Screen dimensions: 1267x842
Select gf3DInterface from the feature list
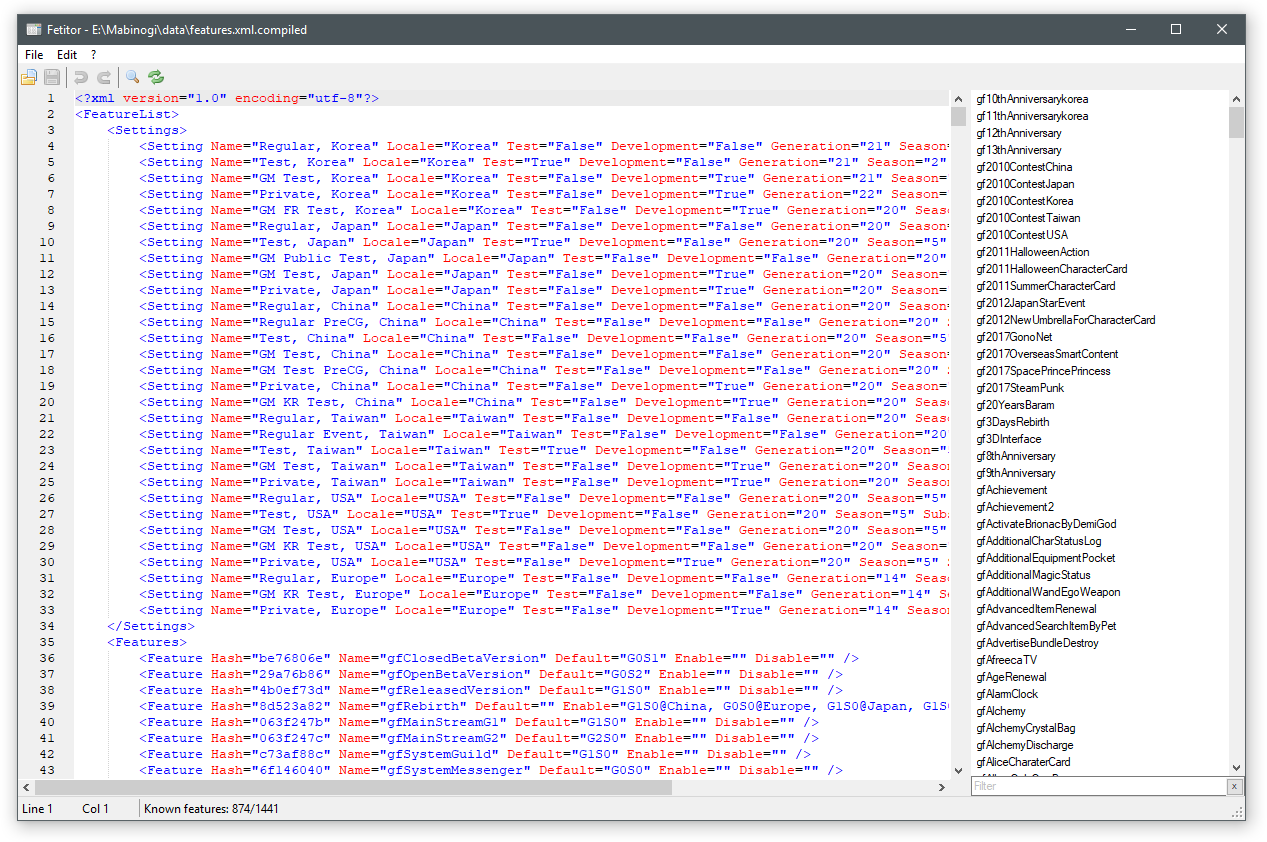(x=1009, y=439)
